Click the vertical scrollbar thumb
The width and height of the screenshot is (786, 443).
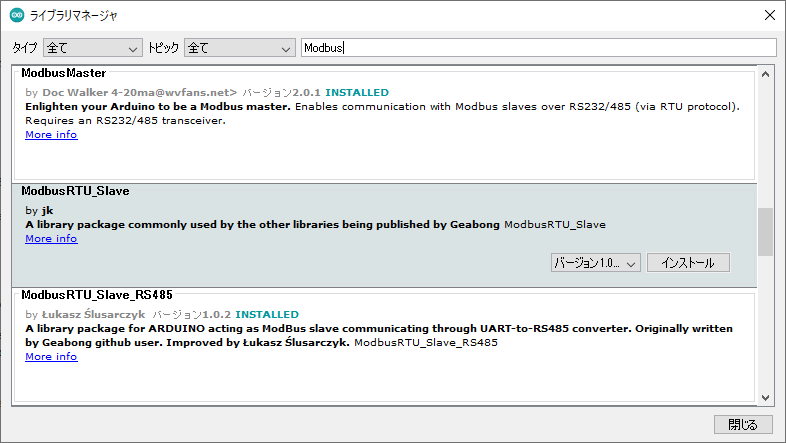(765, 231)
